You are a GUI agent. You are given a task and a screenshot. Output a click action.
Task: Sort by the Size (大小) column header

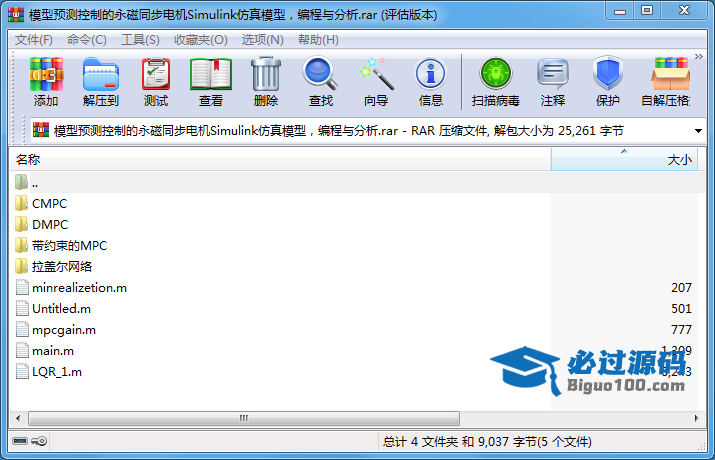pyautogui.click(x=624, y=160)
